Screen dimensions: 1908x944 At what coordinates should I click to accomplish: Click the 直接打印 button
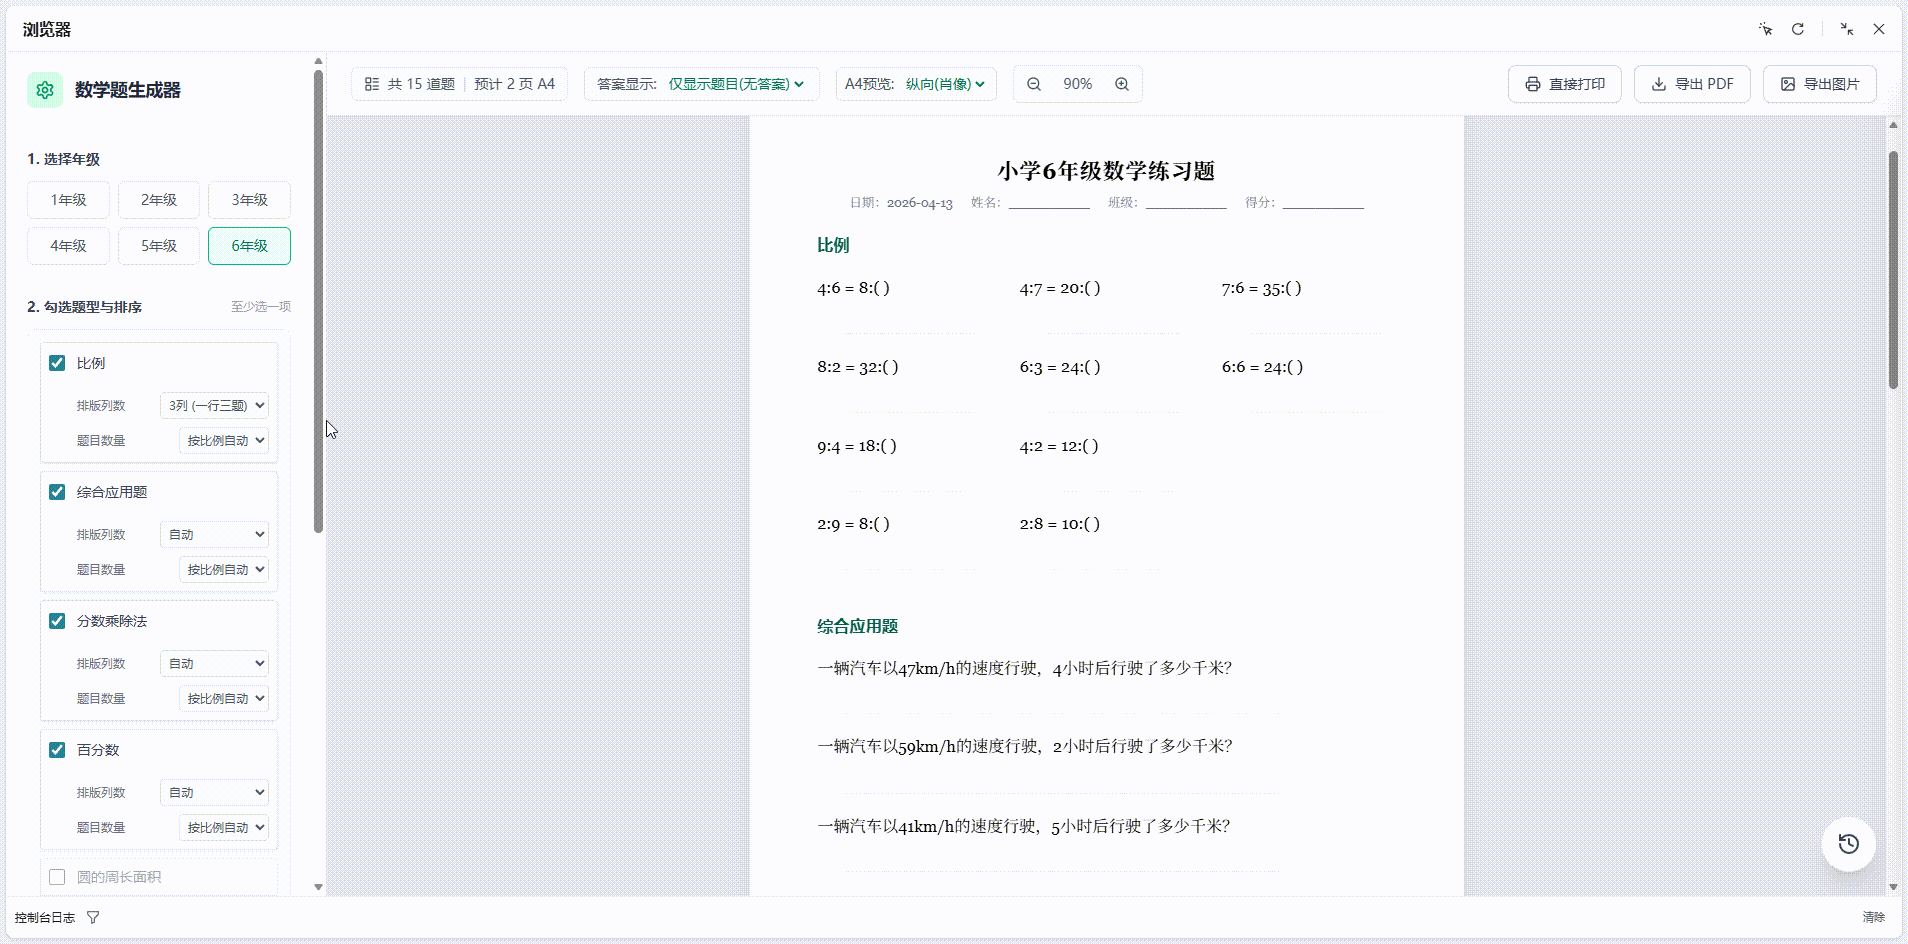click(1564, 84)
